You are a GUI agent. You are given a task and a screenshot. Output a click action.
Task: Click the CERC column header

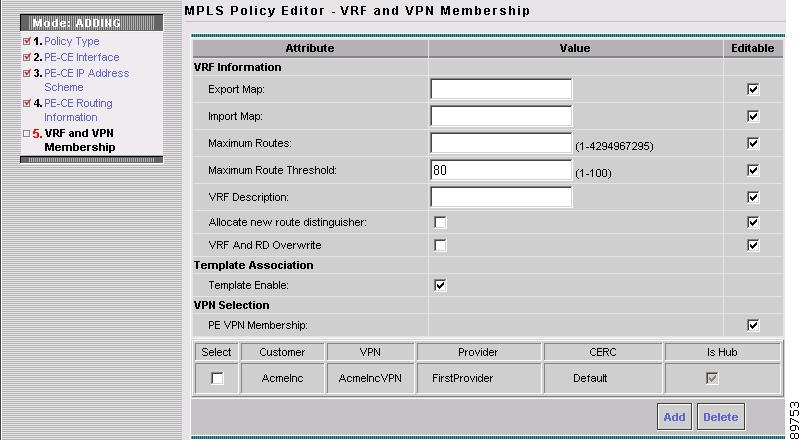coord(603,352)
